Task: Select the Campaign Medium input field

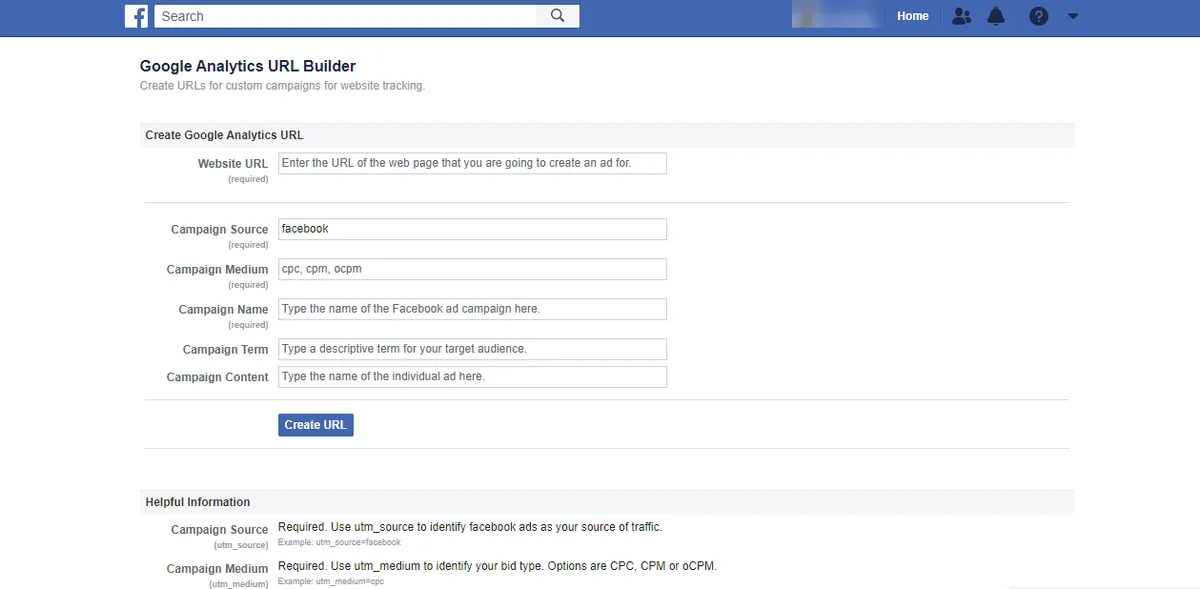Action: click(x=471, y=268)
